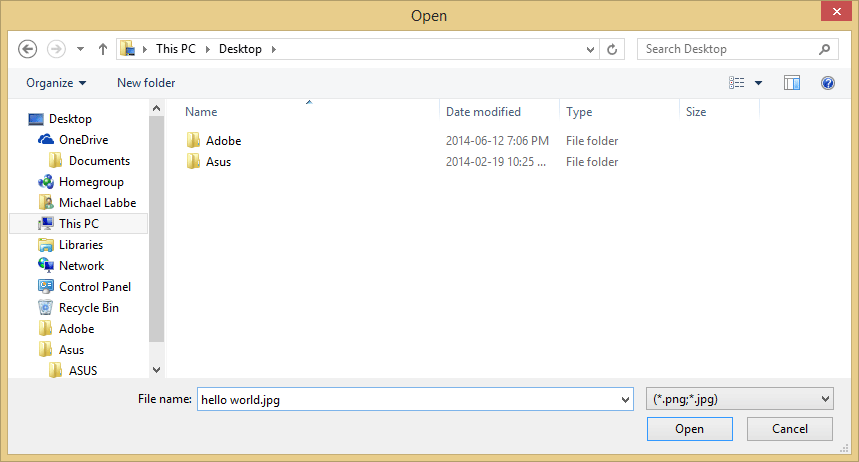Click the Up one level arrow
Image resolution: width=859 pixels, height=462 pixels.
click(103, 49)
